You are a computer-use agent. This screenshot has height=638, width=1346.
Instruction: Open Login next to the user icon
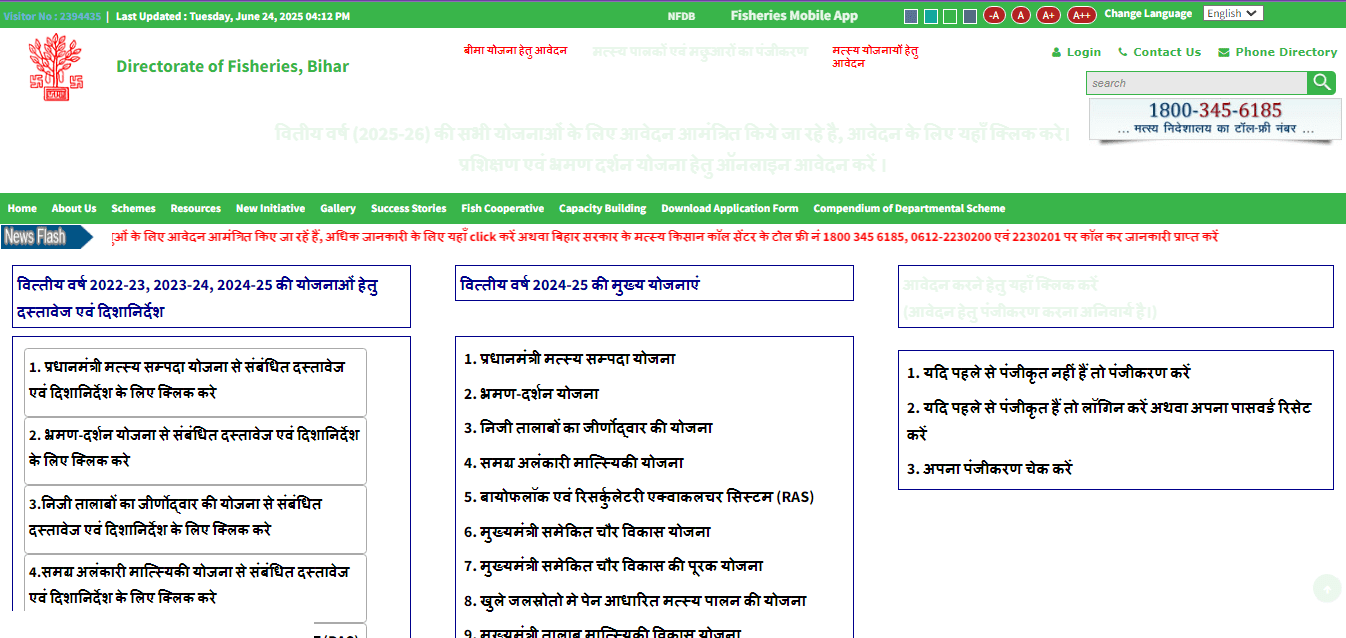point(1083,52)
